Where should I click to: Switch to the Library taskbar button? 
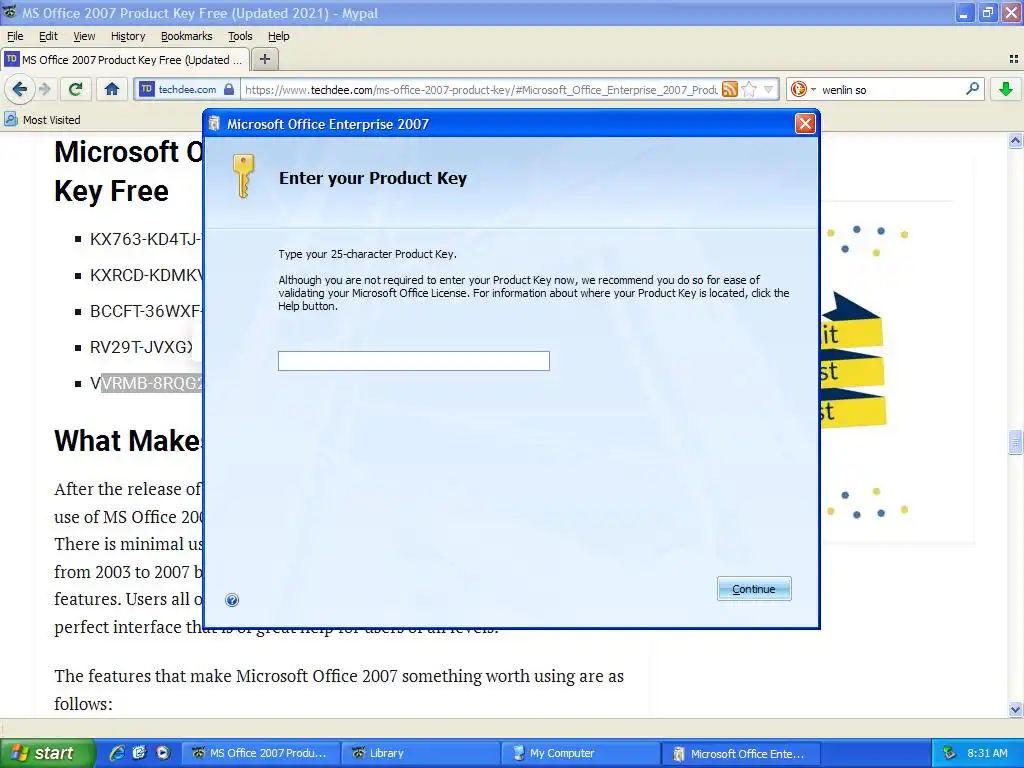421,753
